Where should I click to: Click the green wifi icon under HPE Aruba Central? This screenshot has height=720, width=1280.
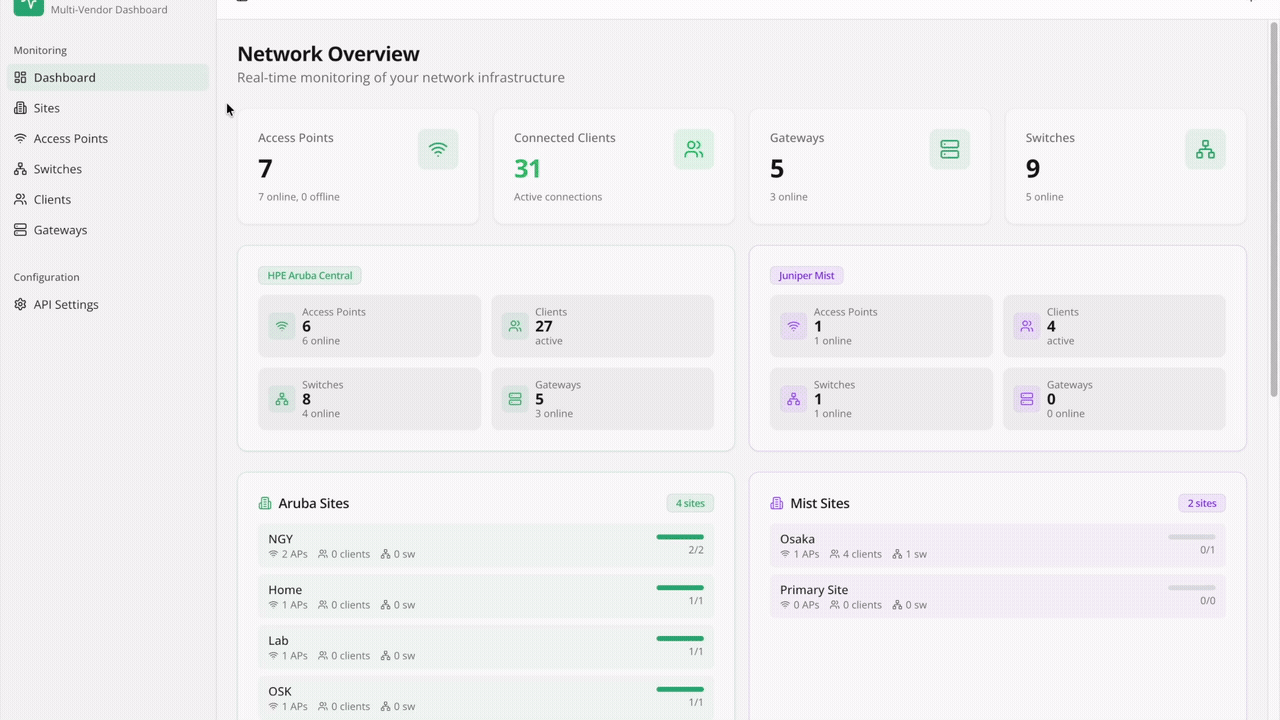tap(282, 326)
